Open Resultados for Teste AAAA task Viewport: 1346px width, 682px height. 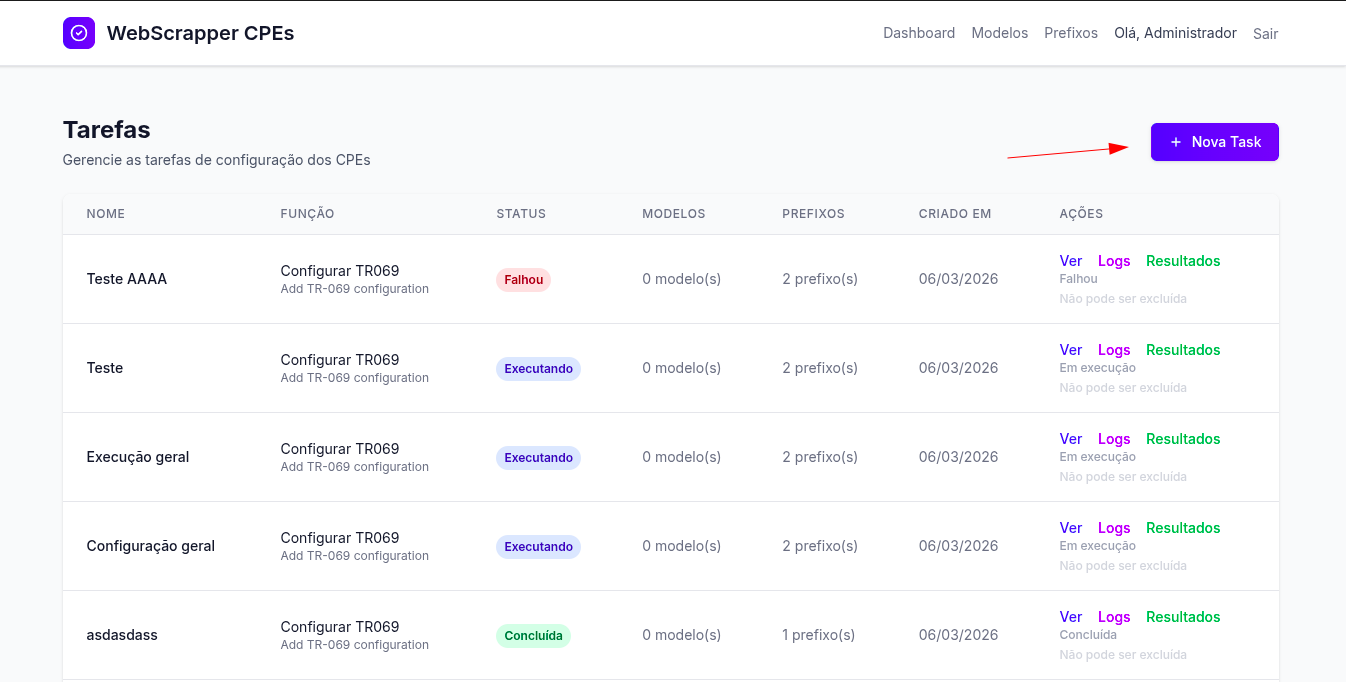coord(1182,261)
